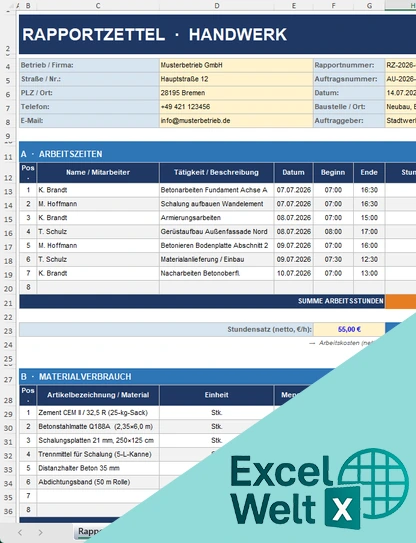Image resolution: width=416 pixels, height=543 pixels.
Task: Select 'M. Hoffmann' in position 2
Action: pyautogui.click(x=98, y=204)
